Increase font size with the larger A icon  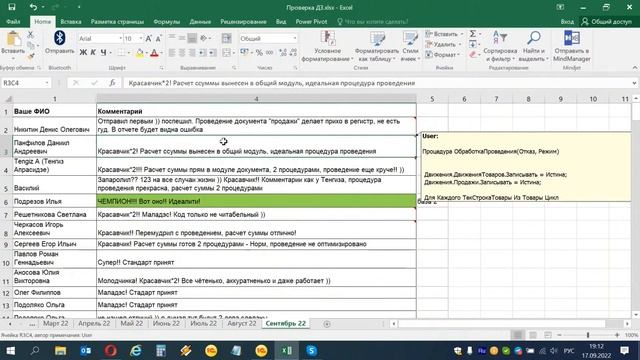(x=149, y=38)
